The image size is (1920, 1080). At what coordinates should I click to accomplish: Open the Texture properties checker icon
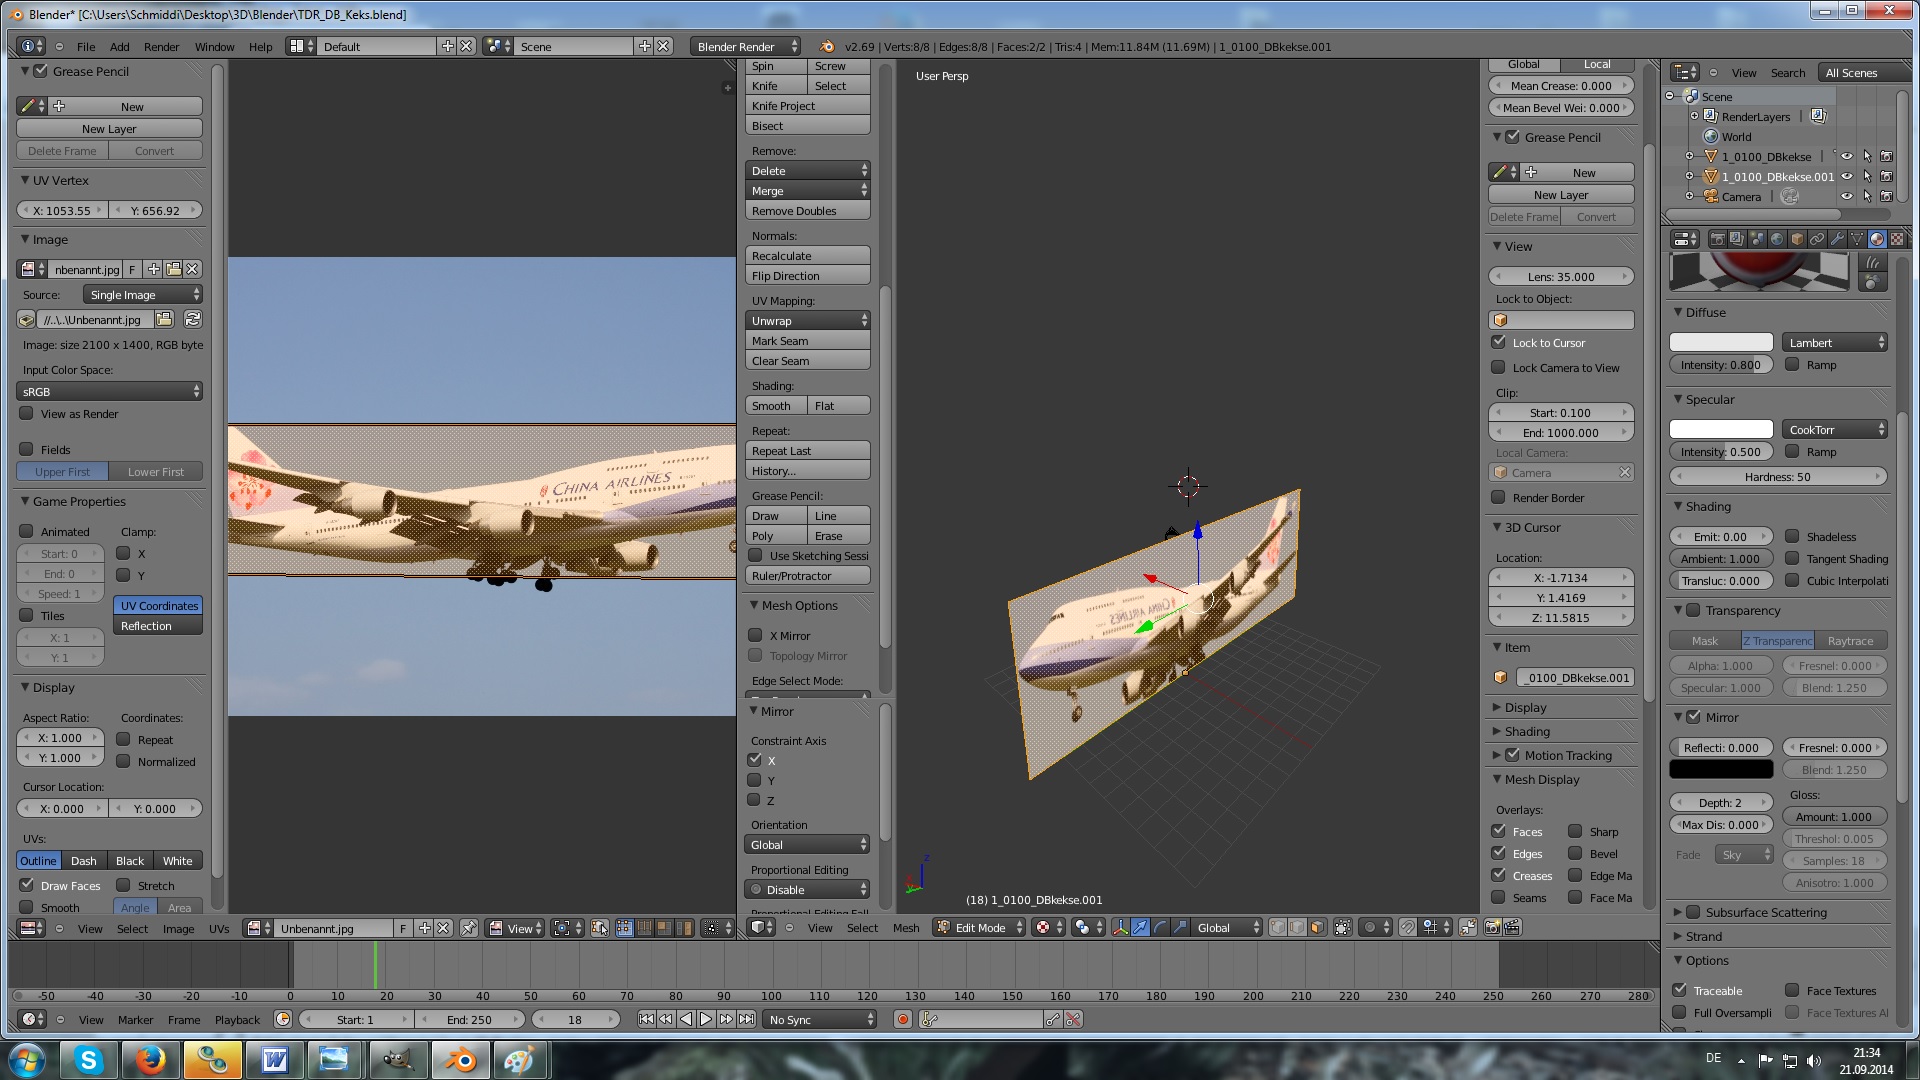pos(1897,239)
